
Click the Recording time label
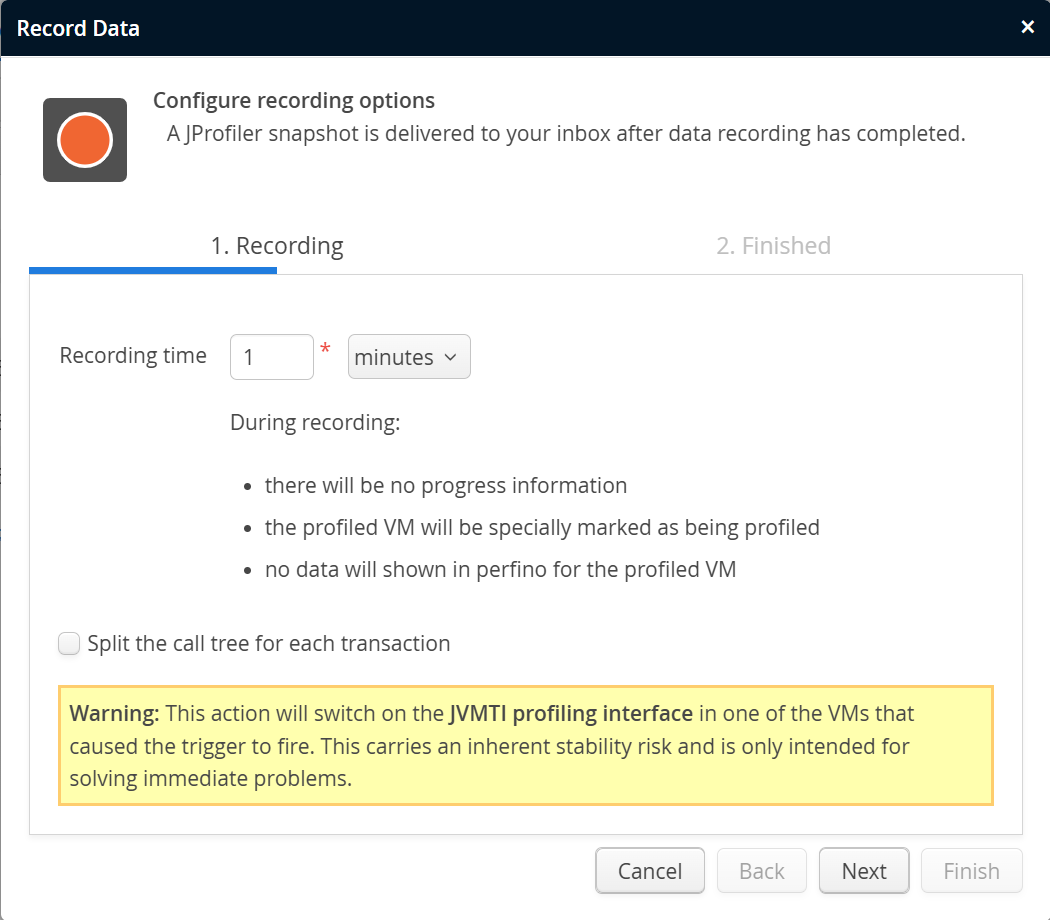(x=133, y=356)
